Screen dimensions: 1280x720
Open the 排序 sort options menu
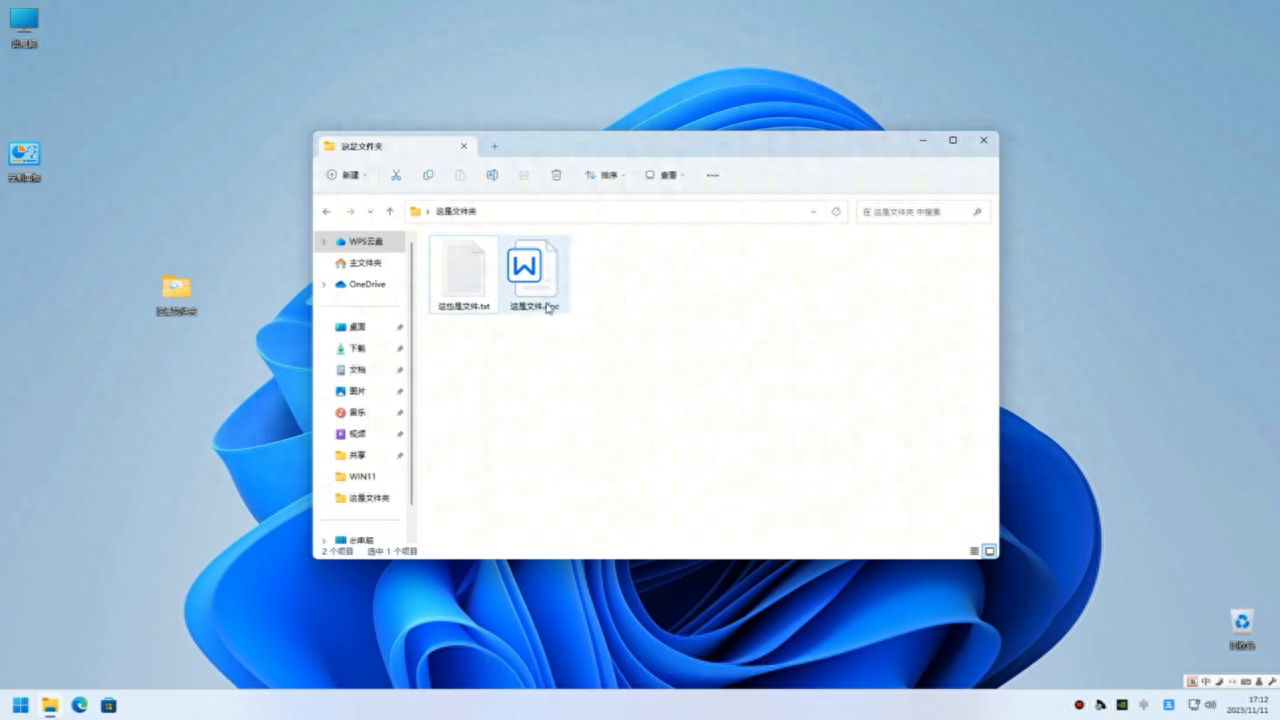605,175
